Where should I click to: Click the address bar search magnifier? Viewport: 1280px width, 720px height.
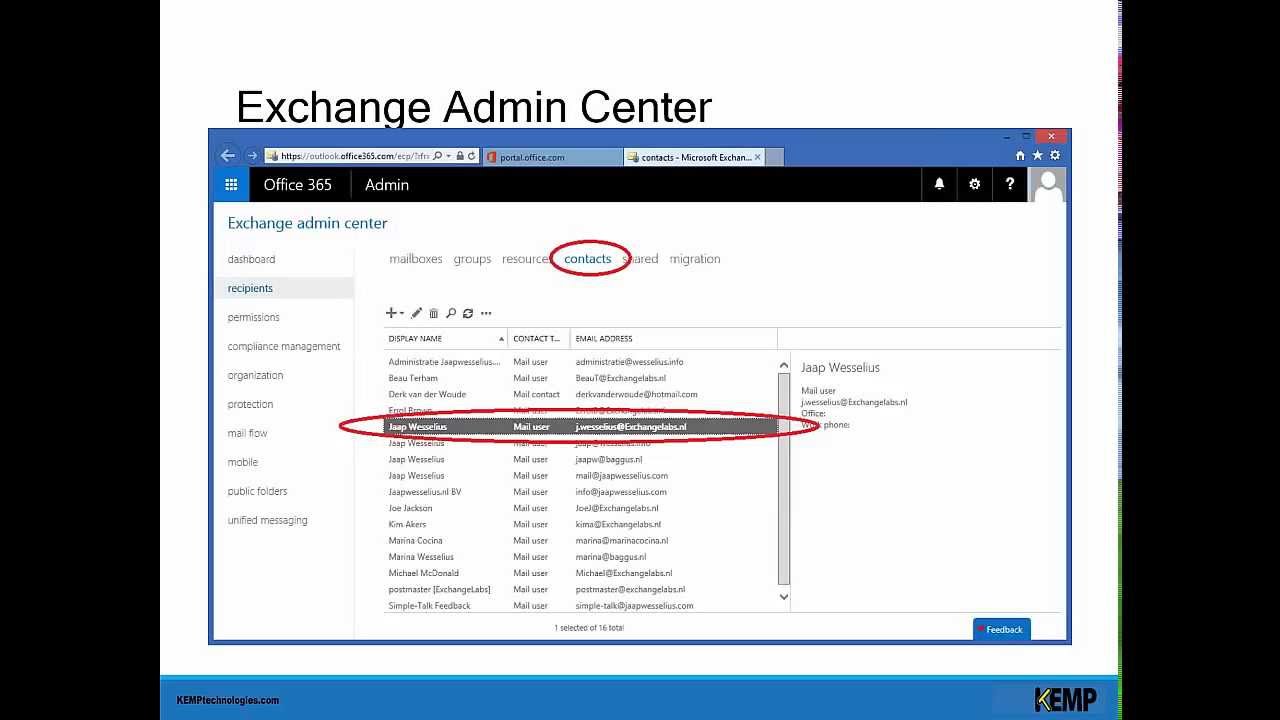438,157
